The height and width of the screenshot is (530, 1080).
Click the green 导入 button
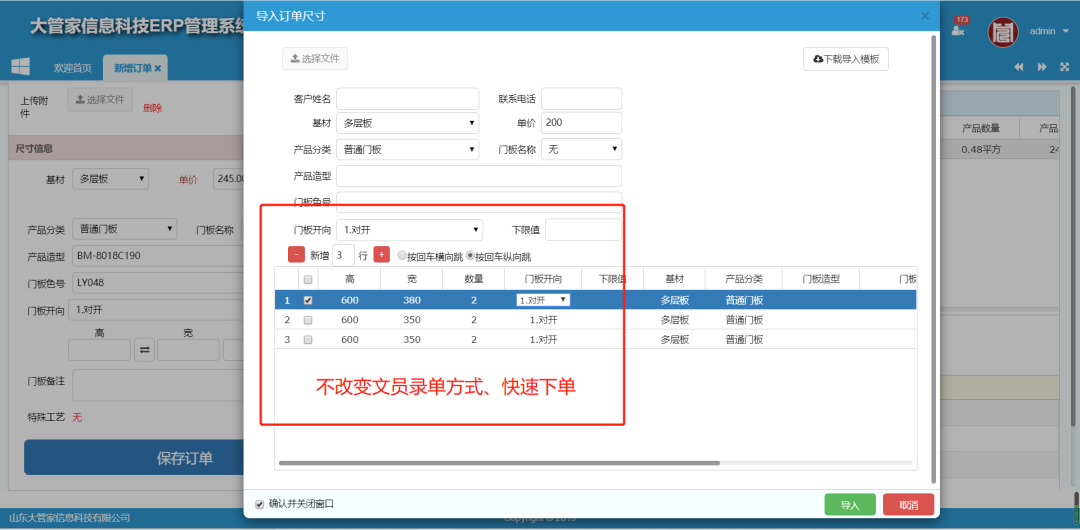(850, 505)
